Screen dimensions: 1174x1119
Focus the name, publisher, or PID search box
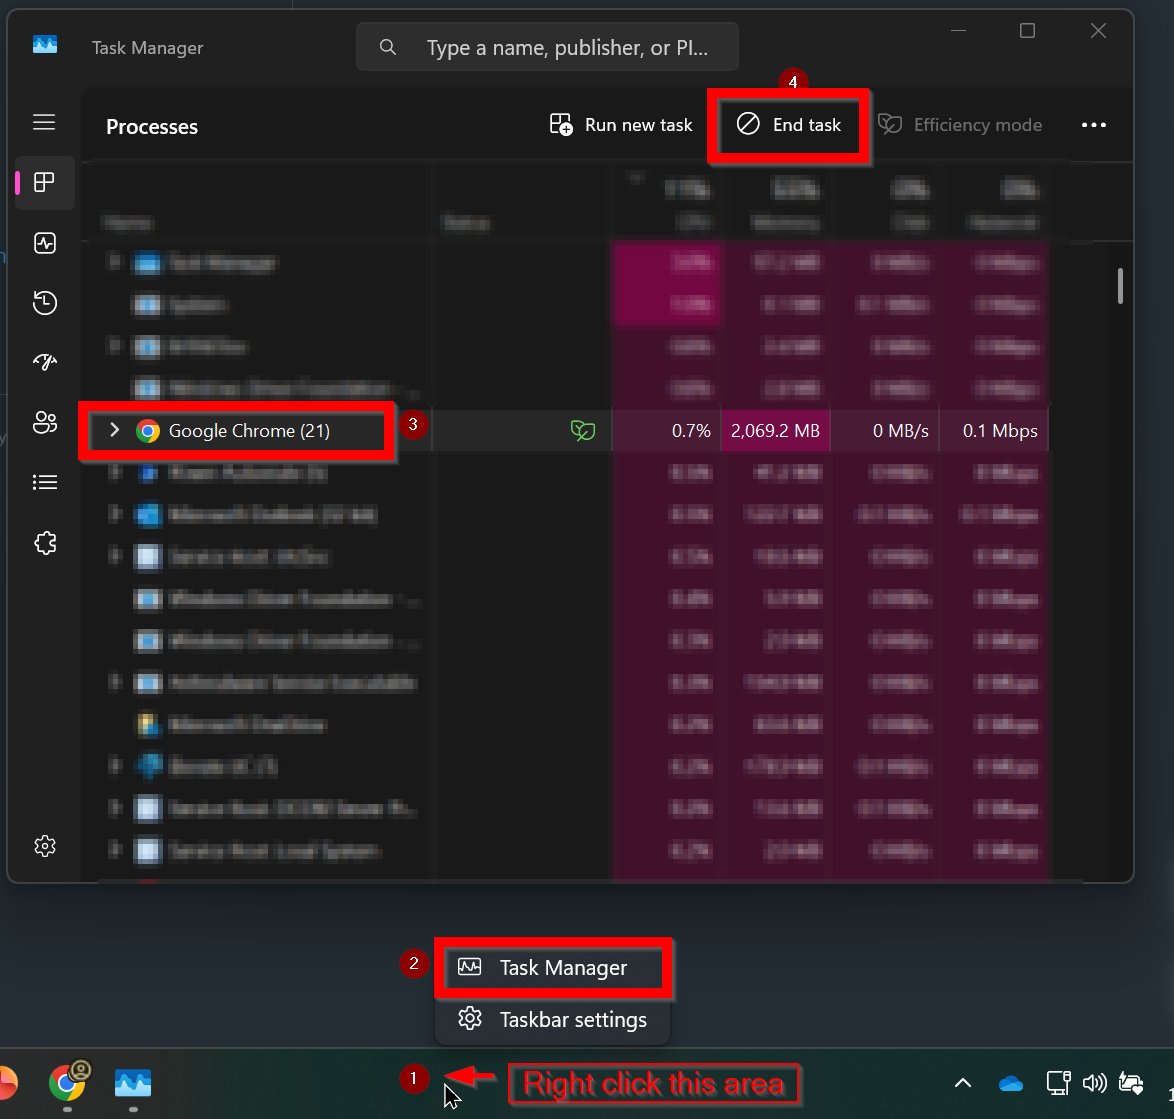pyautogui.click(x=547, y=47)
